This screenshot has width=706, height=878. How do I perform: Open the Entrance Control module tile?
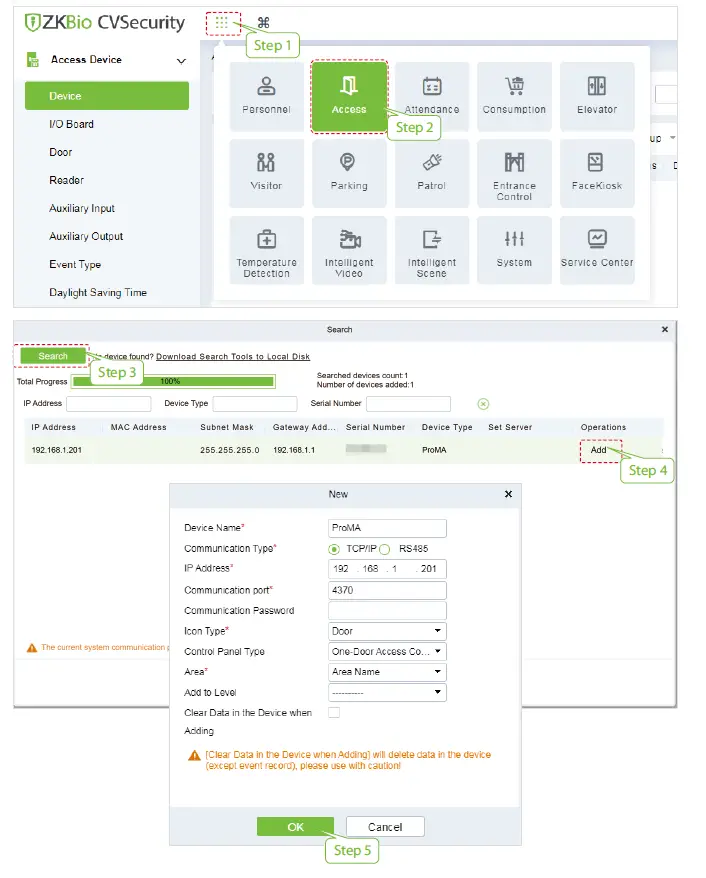click(x=514, y=173)
